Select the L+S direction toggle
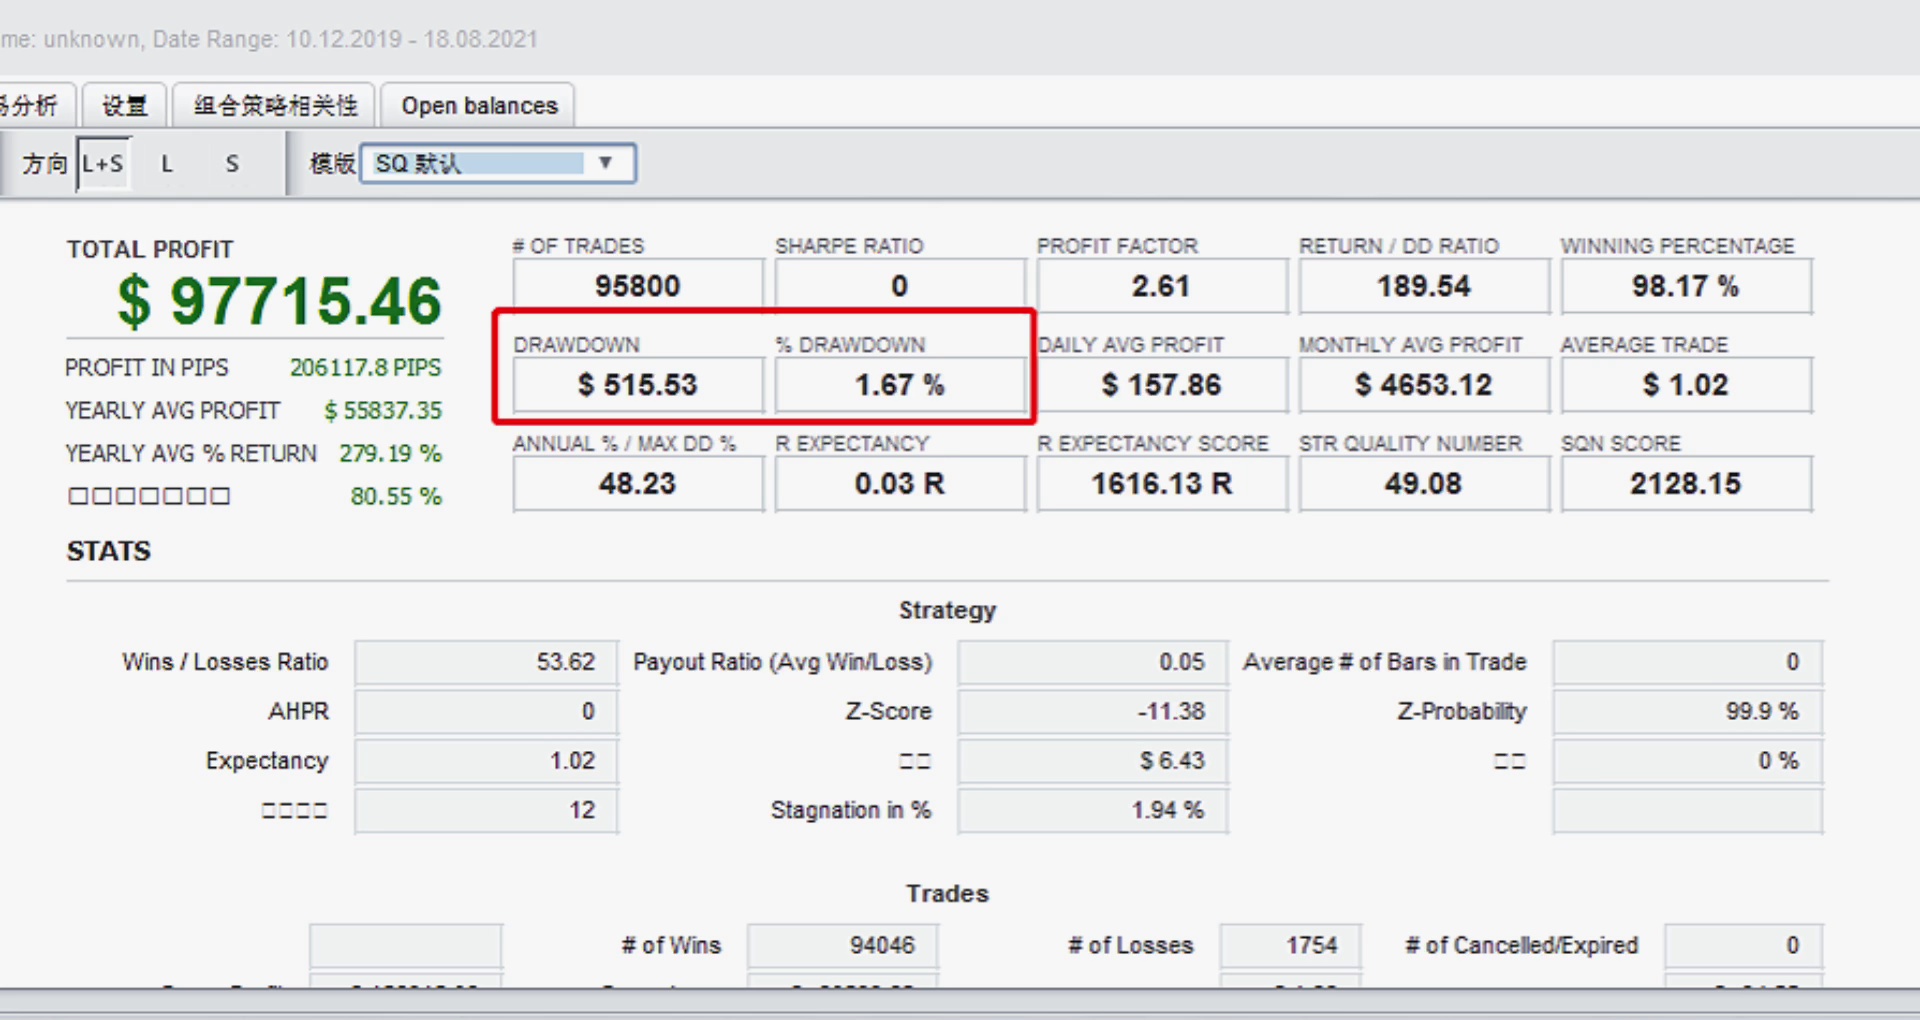 (103, 164)
